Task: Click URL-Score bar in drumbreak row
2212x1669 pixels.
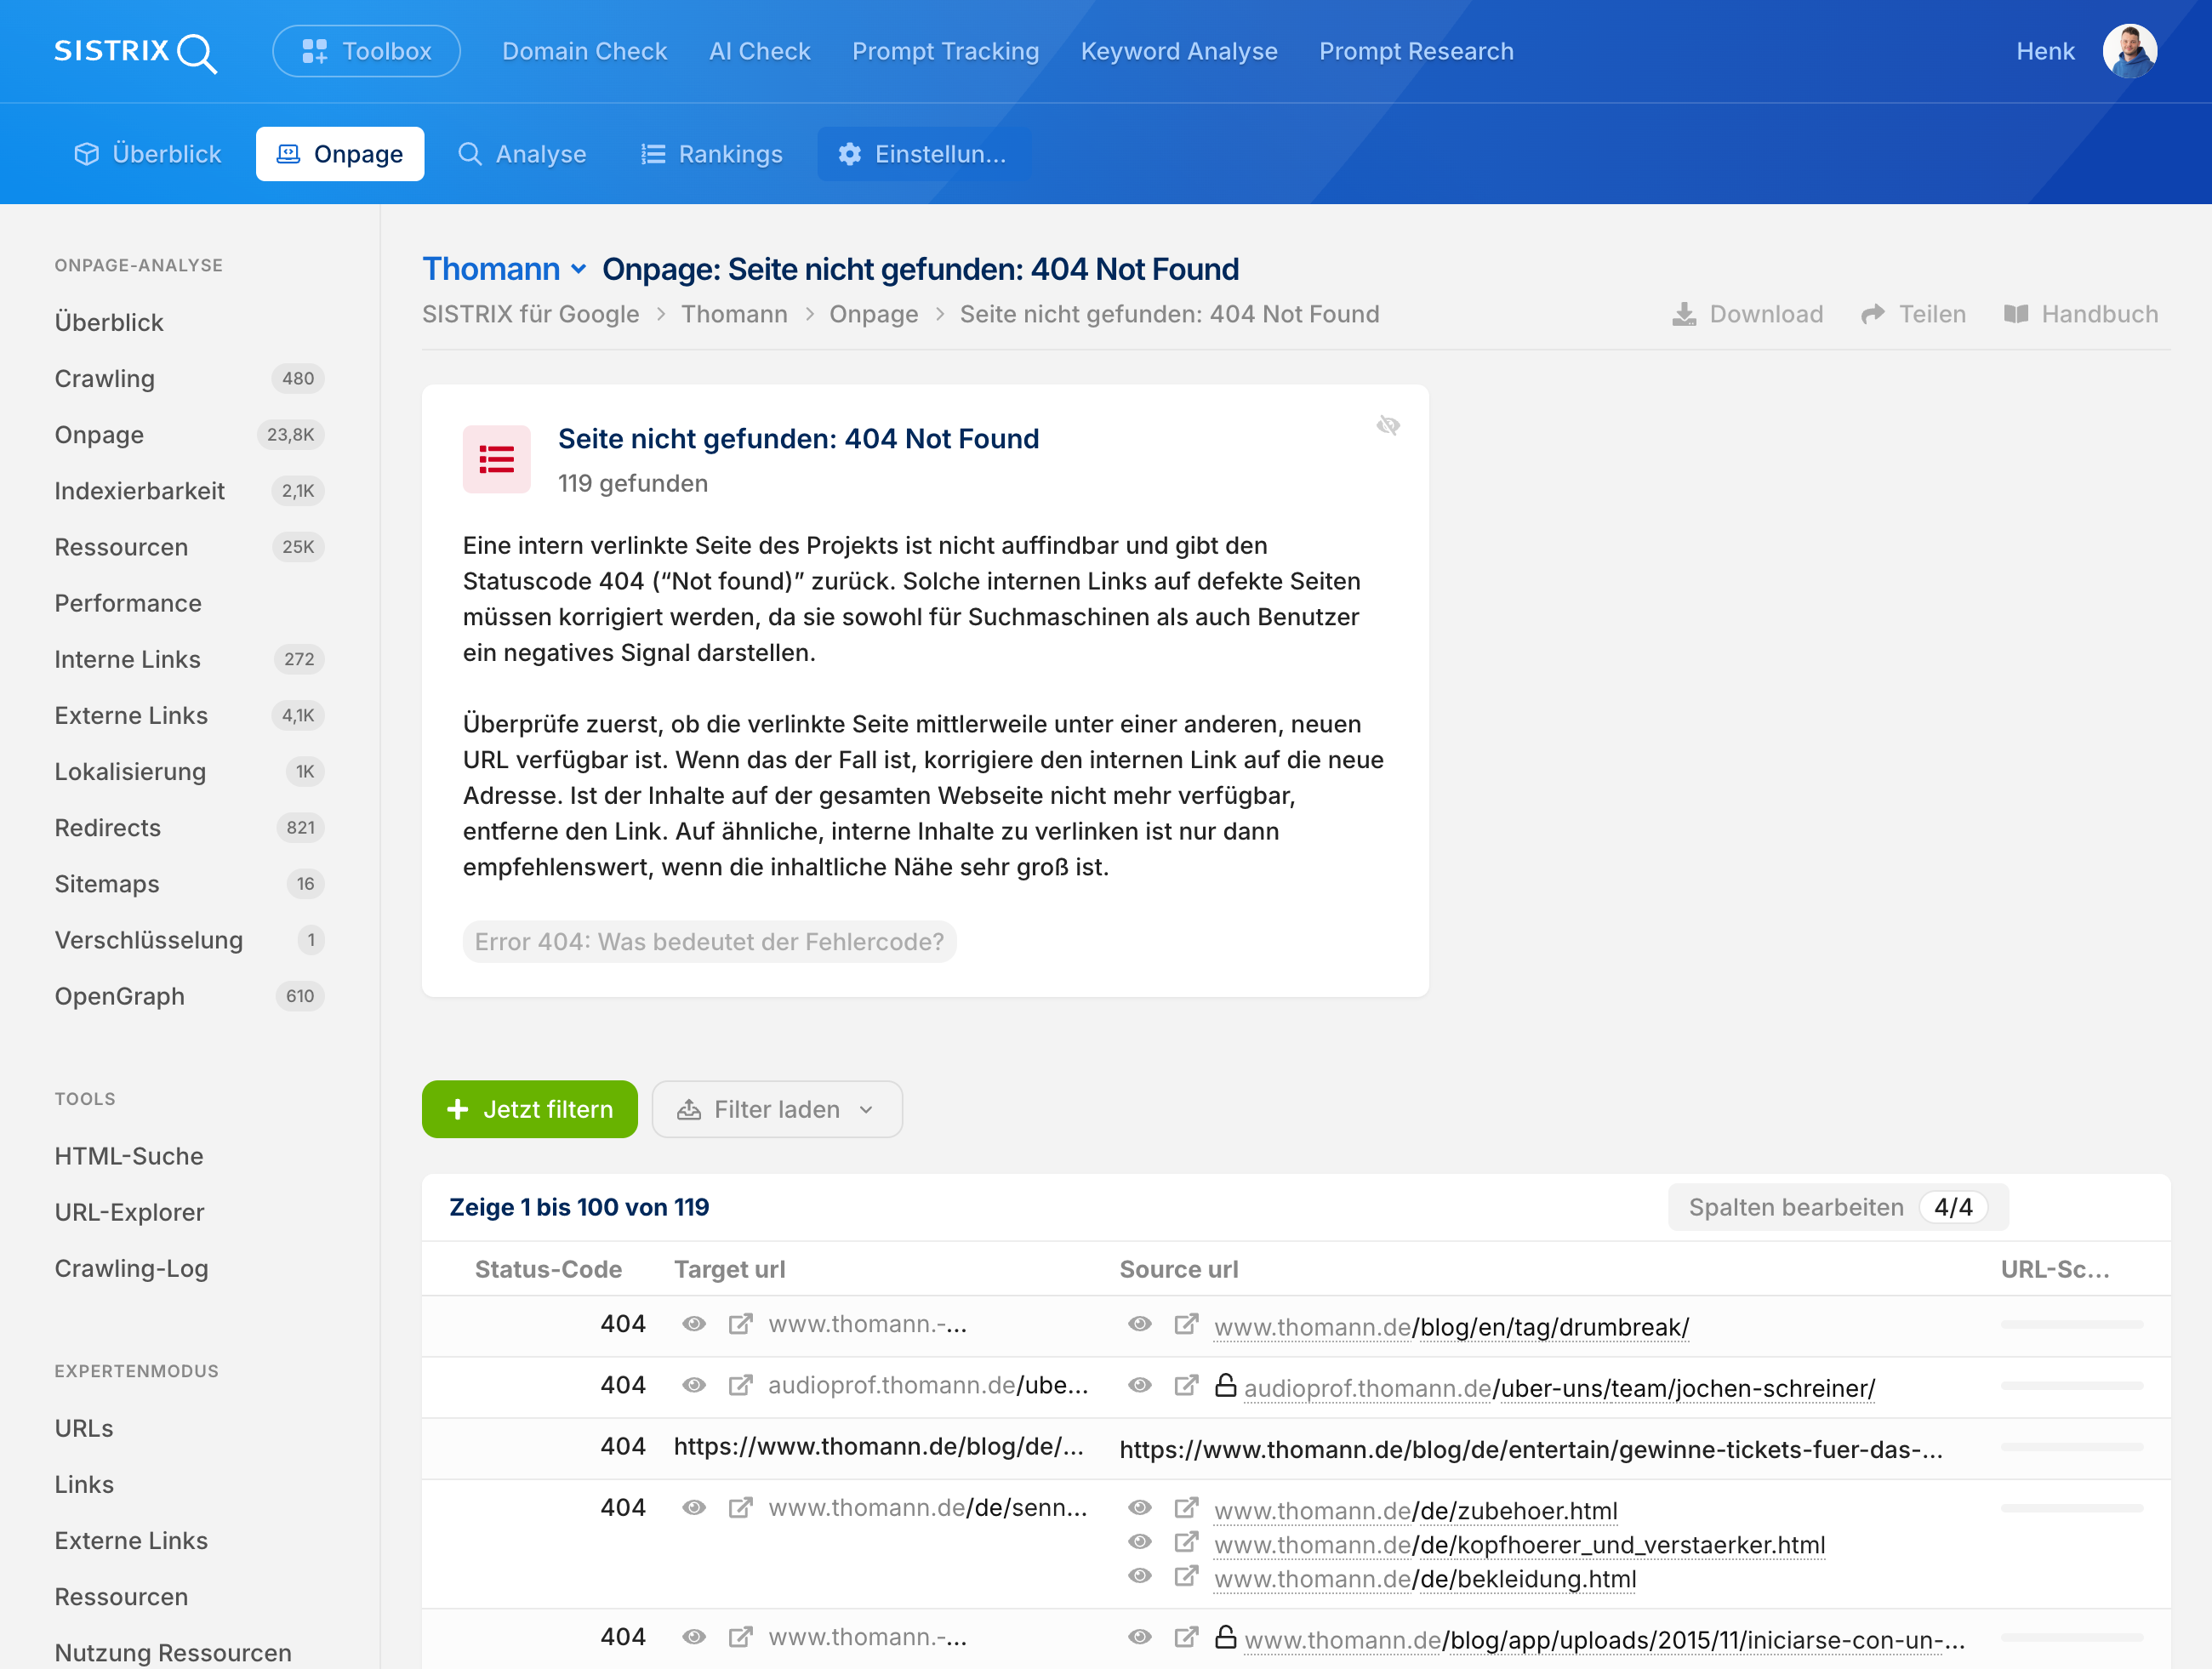Action: click(x=2071, y=1324)
